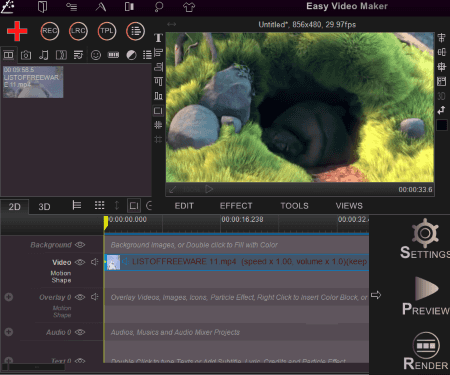Click the half-shaded circle icon
This screenshot has width=450, height=375.
[131, 55]
